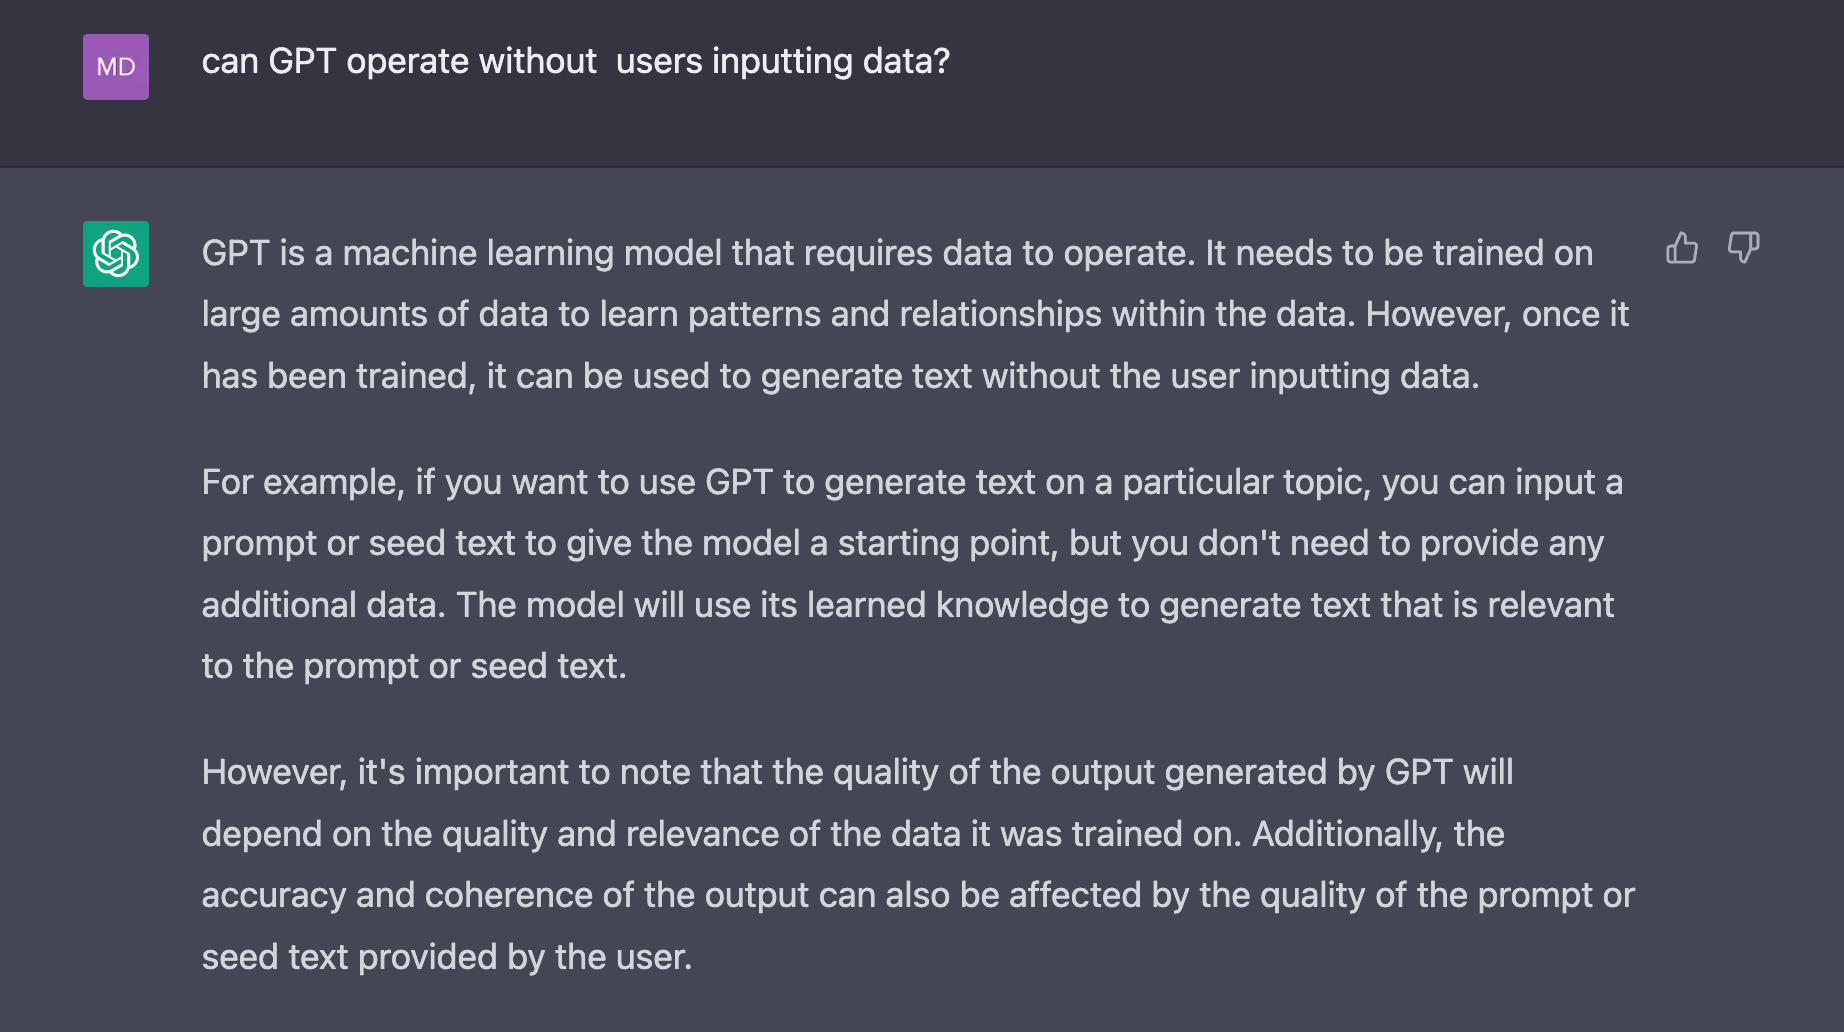
Task: Click the line "to the prompt or seed text."
Action: [x=414, y=667]
